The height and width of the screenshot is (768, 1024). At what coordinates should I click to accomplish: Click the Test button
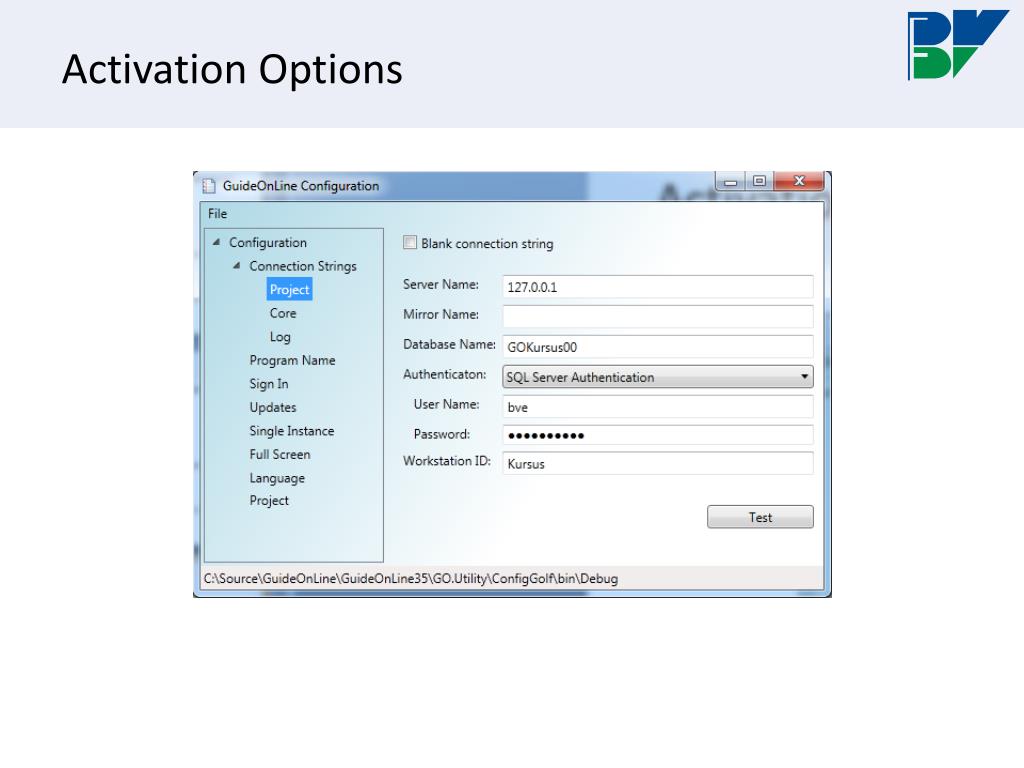click(760, 517)
